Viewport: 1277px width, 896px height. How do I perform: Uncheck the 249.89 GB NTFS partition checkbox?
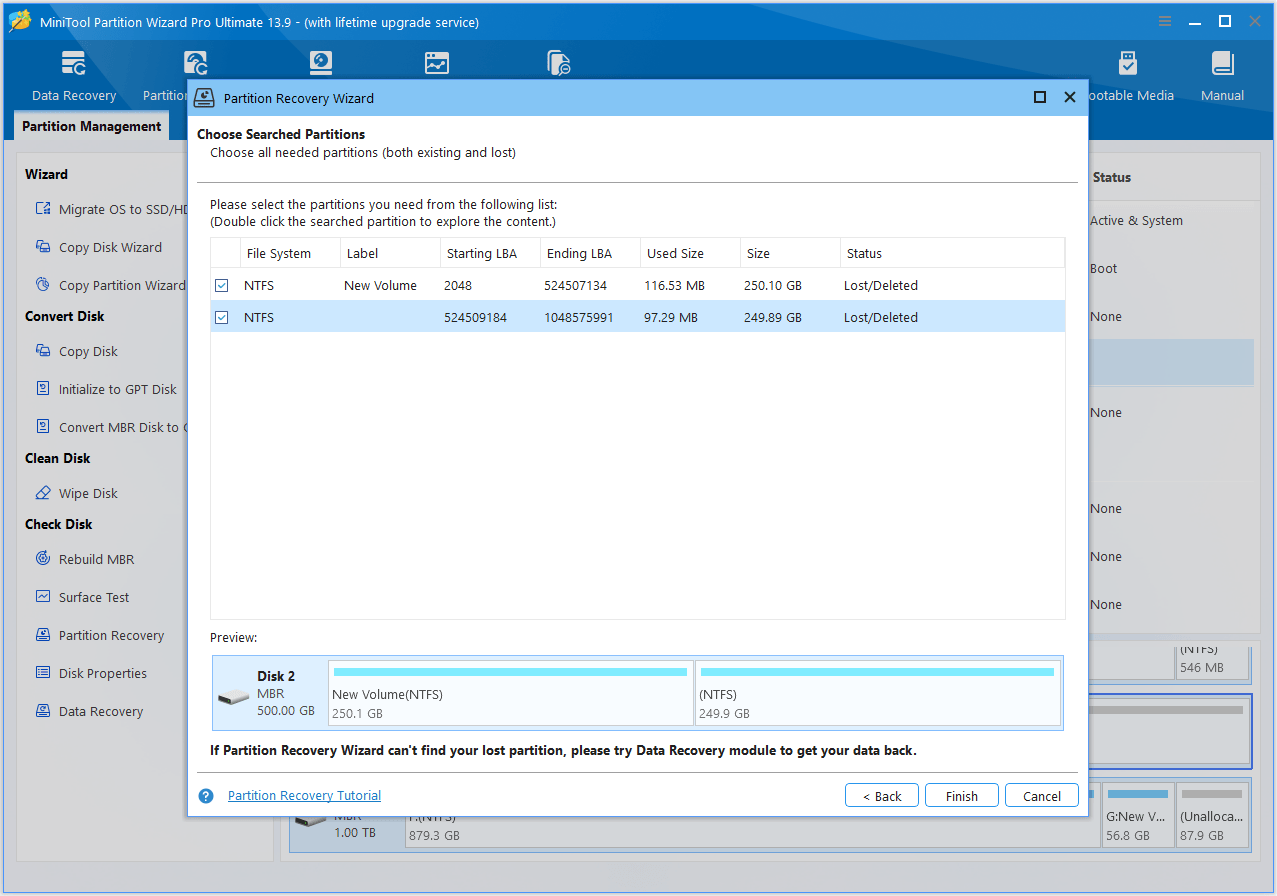(222, 318)
